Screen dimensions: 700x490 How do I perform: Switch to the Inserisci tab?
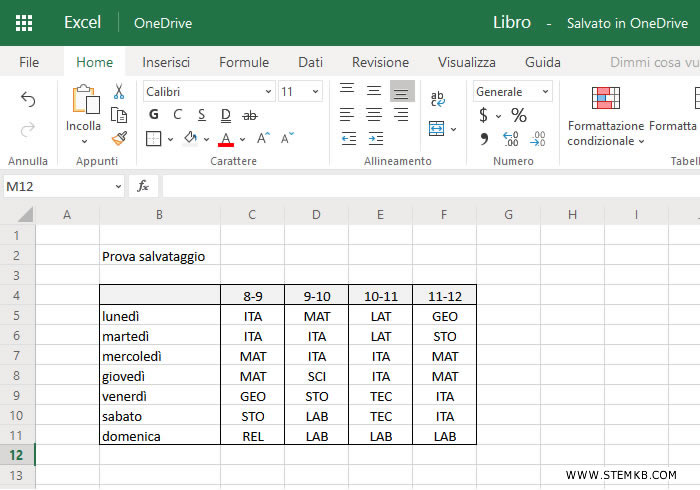[166, 62]
